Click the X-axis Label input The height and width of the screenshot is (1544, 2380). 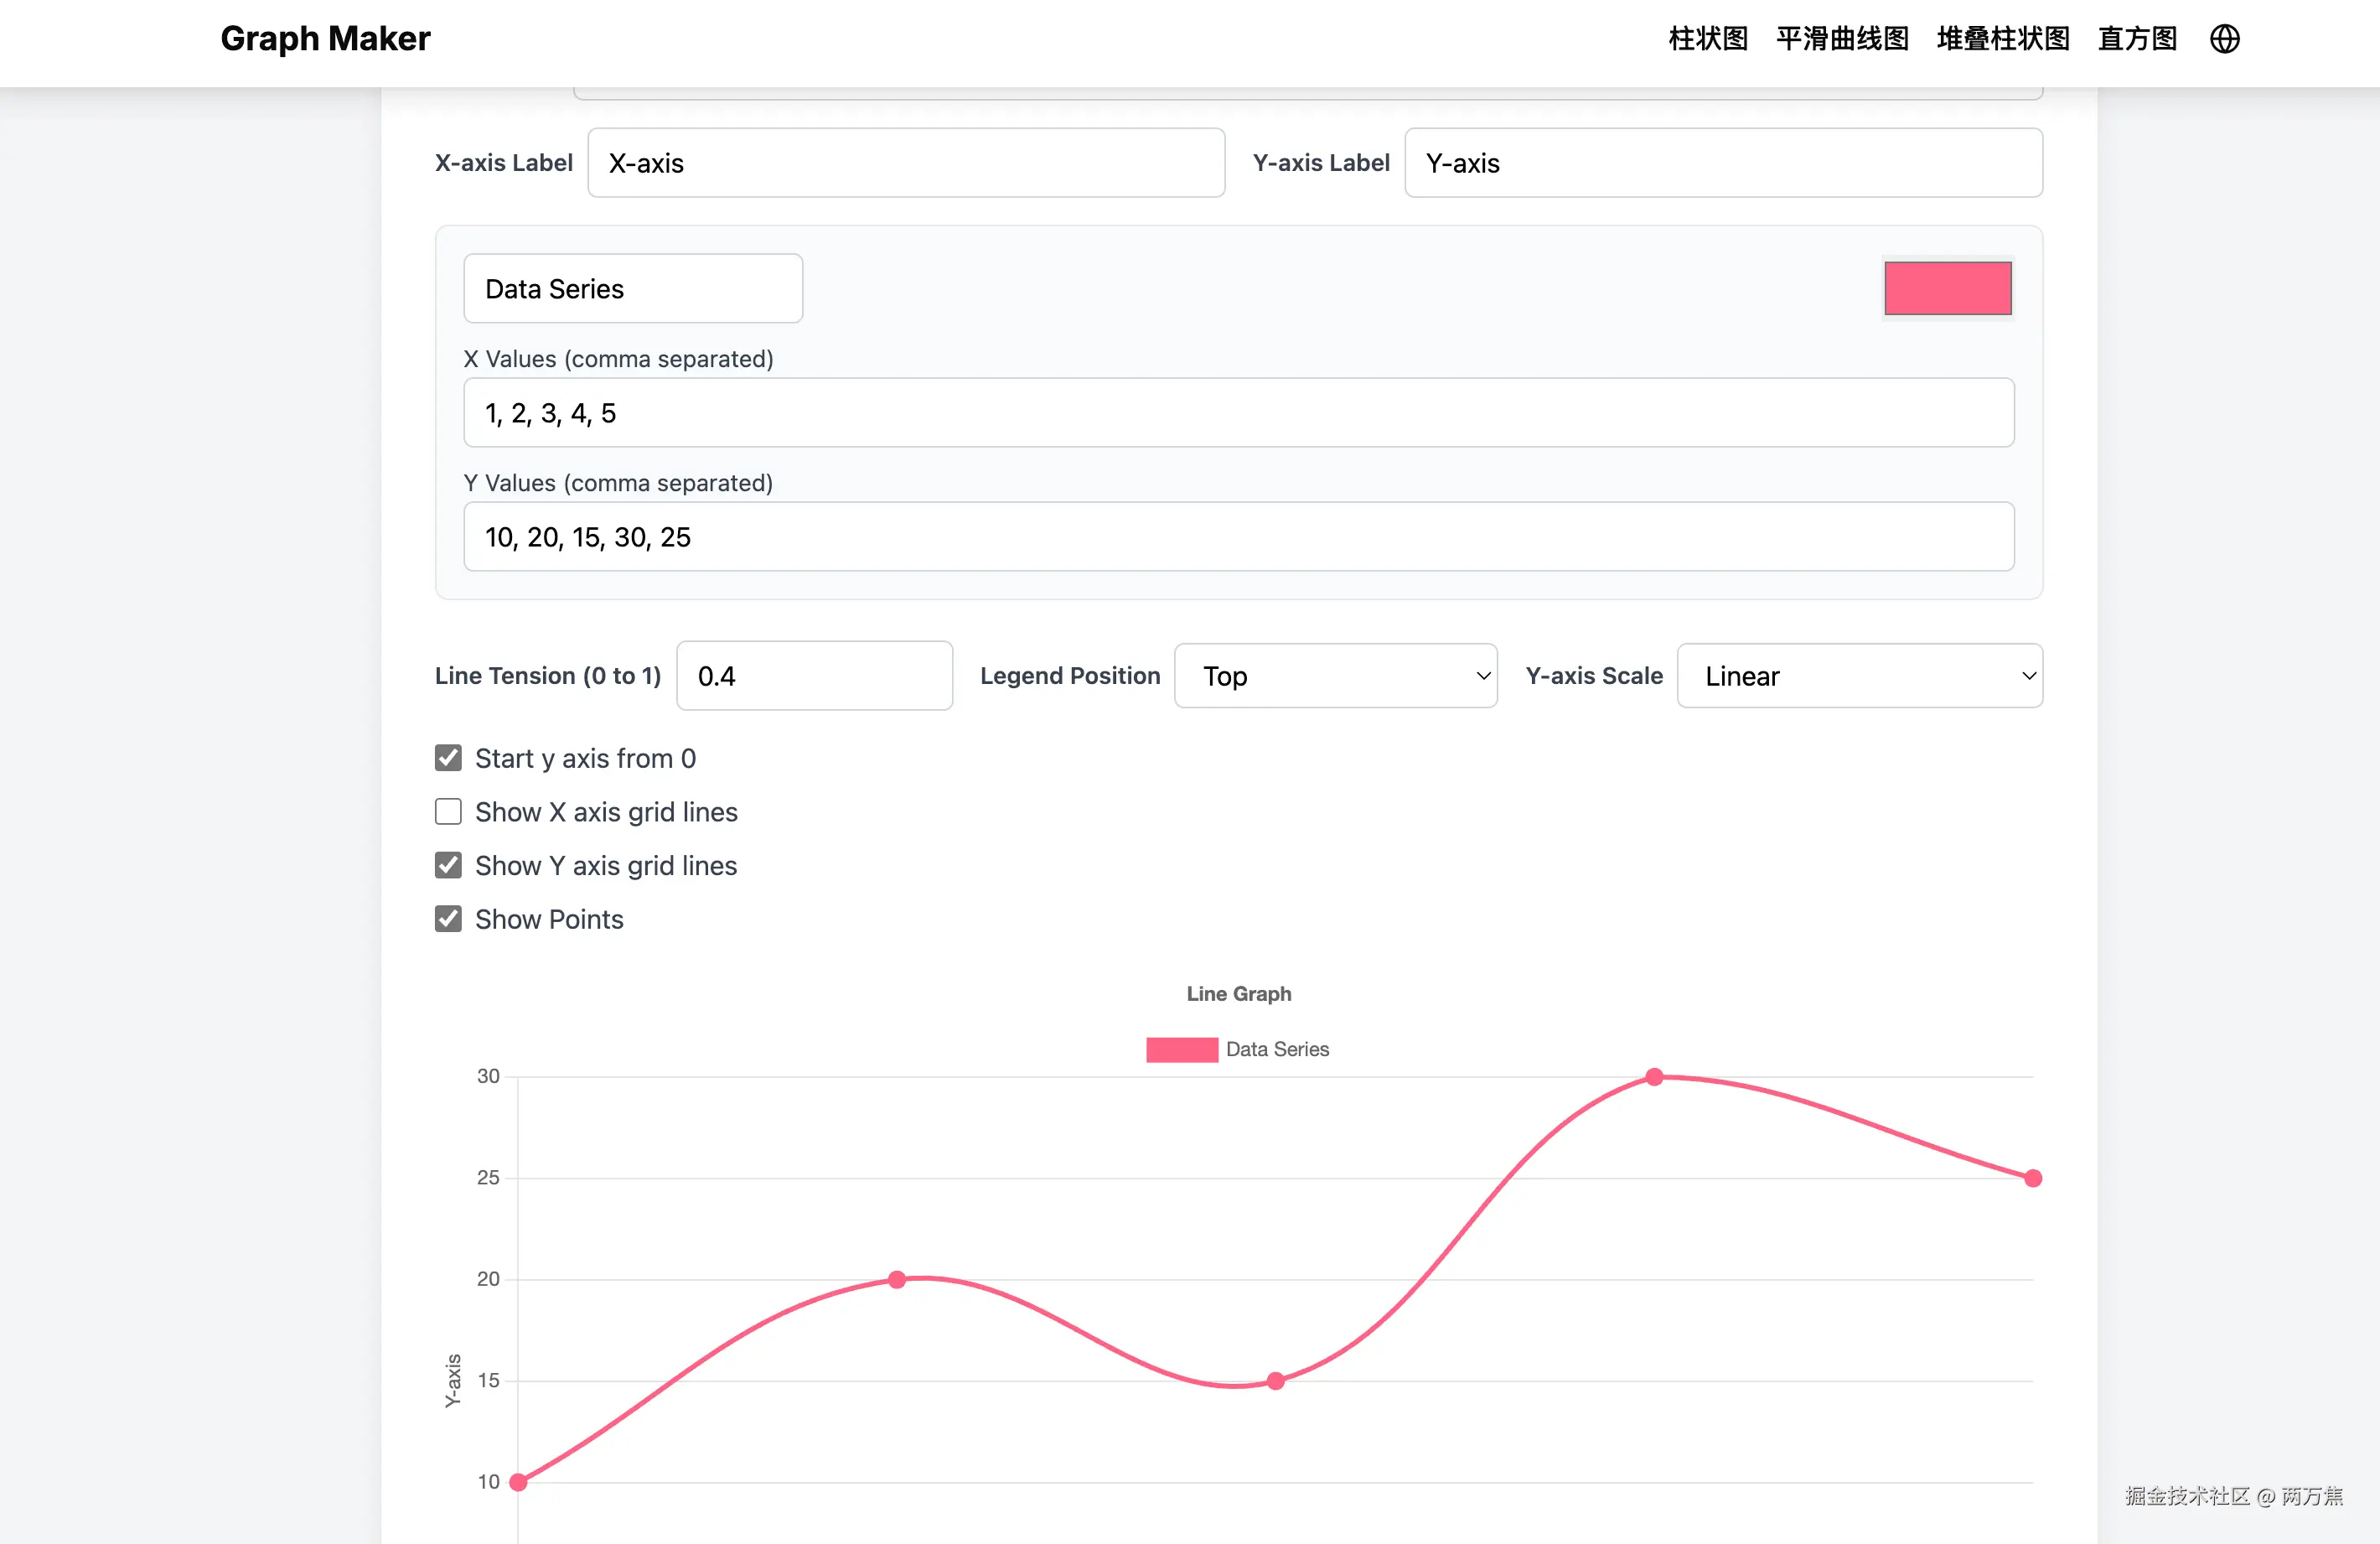click(905, 163)
